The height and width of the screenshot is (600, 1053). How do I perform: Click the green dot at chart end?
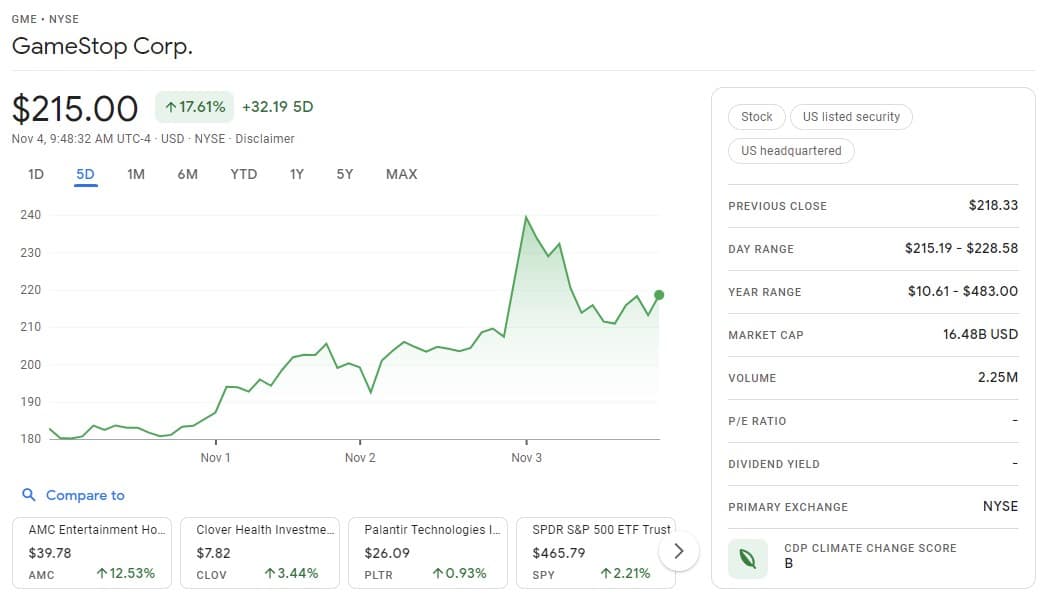pos(659,295)
